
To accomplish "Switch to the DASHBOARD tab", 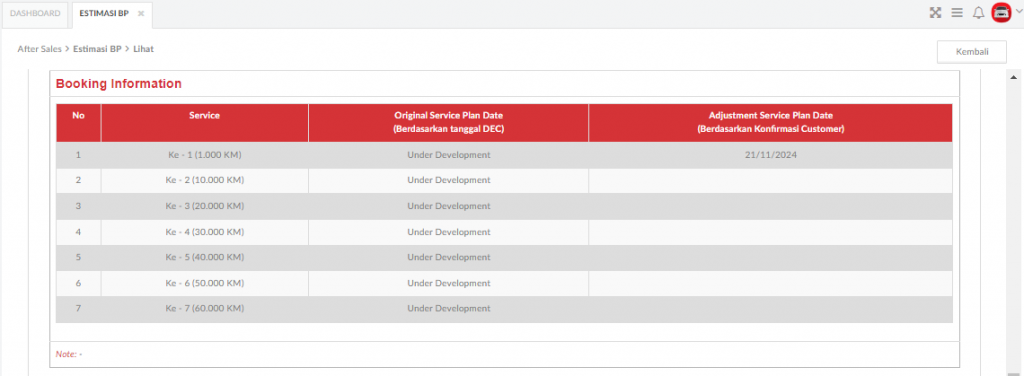I will [35, 14].
